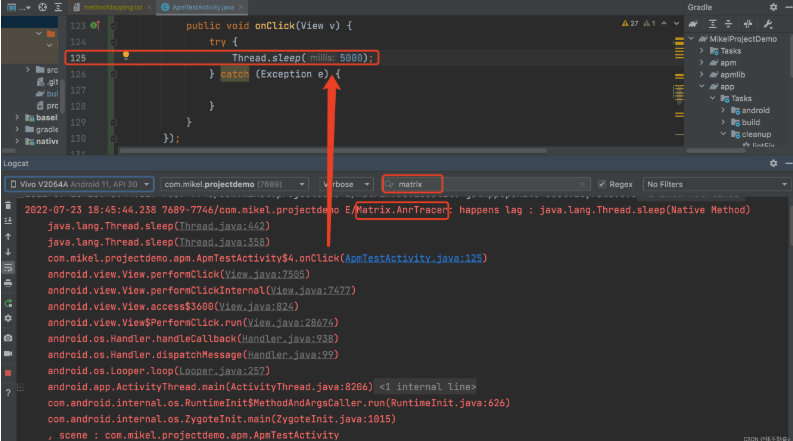Image resolution: width=793 pixels, height=441 pixels.
Task: Restart logcat icon
Action: pyautogui.click(x=8, y=303)
